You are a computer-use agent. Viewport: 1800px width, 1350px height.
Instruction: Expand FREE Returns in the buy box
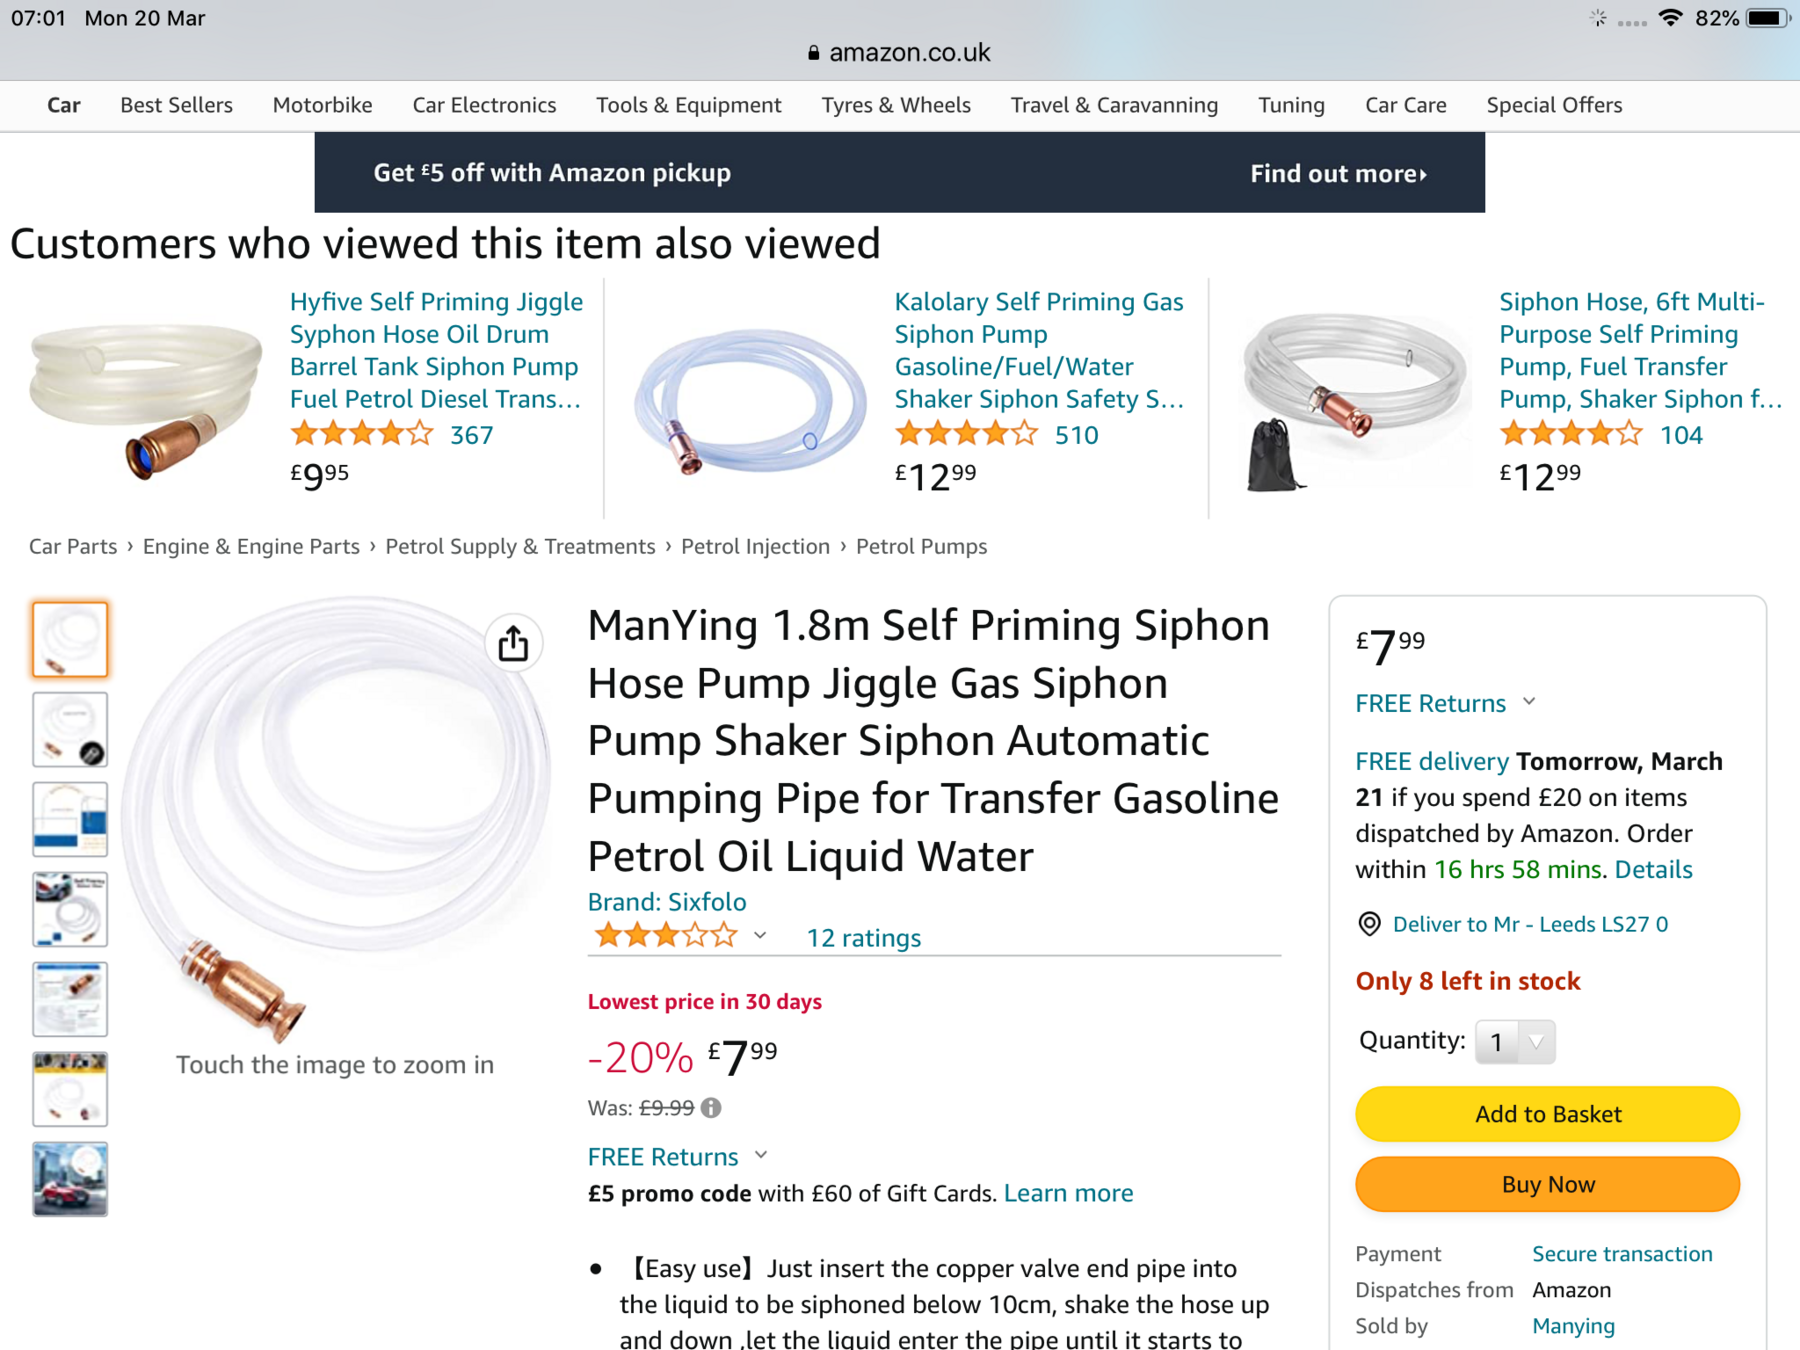[x=1529, y=702]
